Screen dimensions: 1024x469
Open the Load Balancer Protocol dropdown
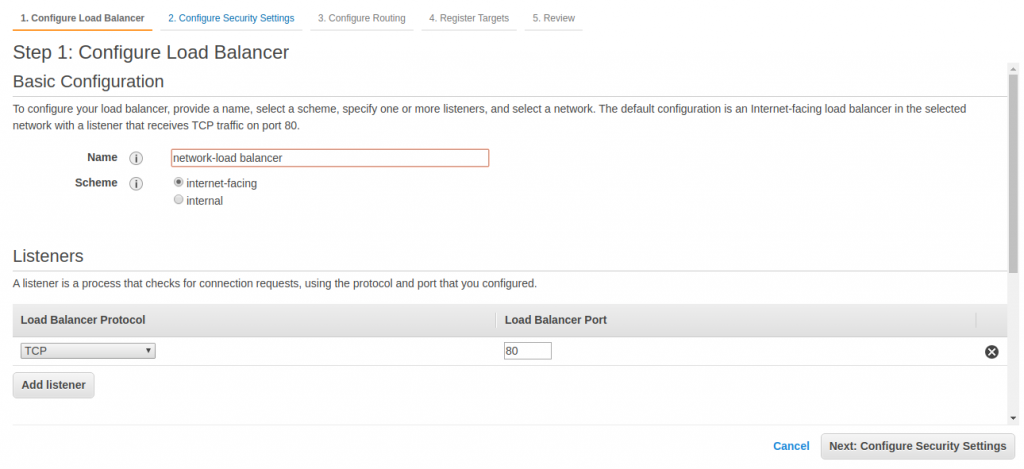(x=88, y=351)
